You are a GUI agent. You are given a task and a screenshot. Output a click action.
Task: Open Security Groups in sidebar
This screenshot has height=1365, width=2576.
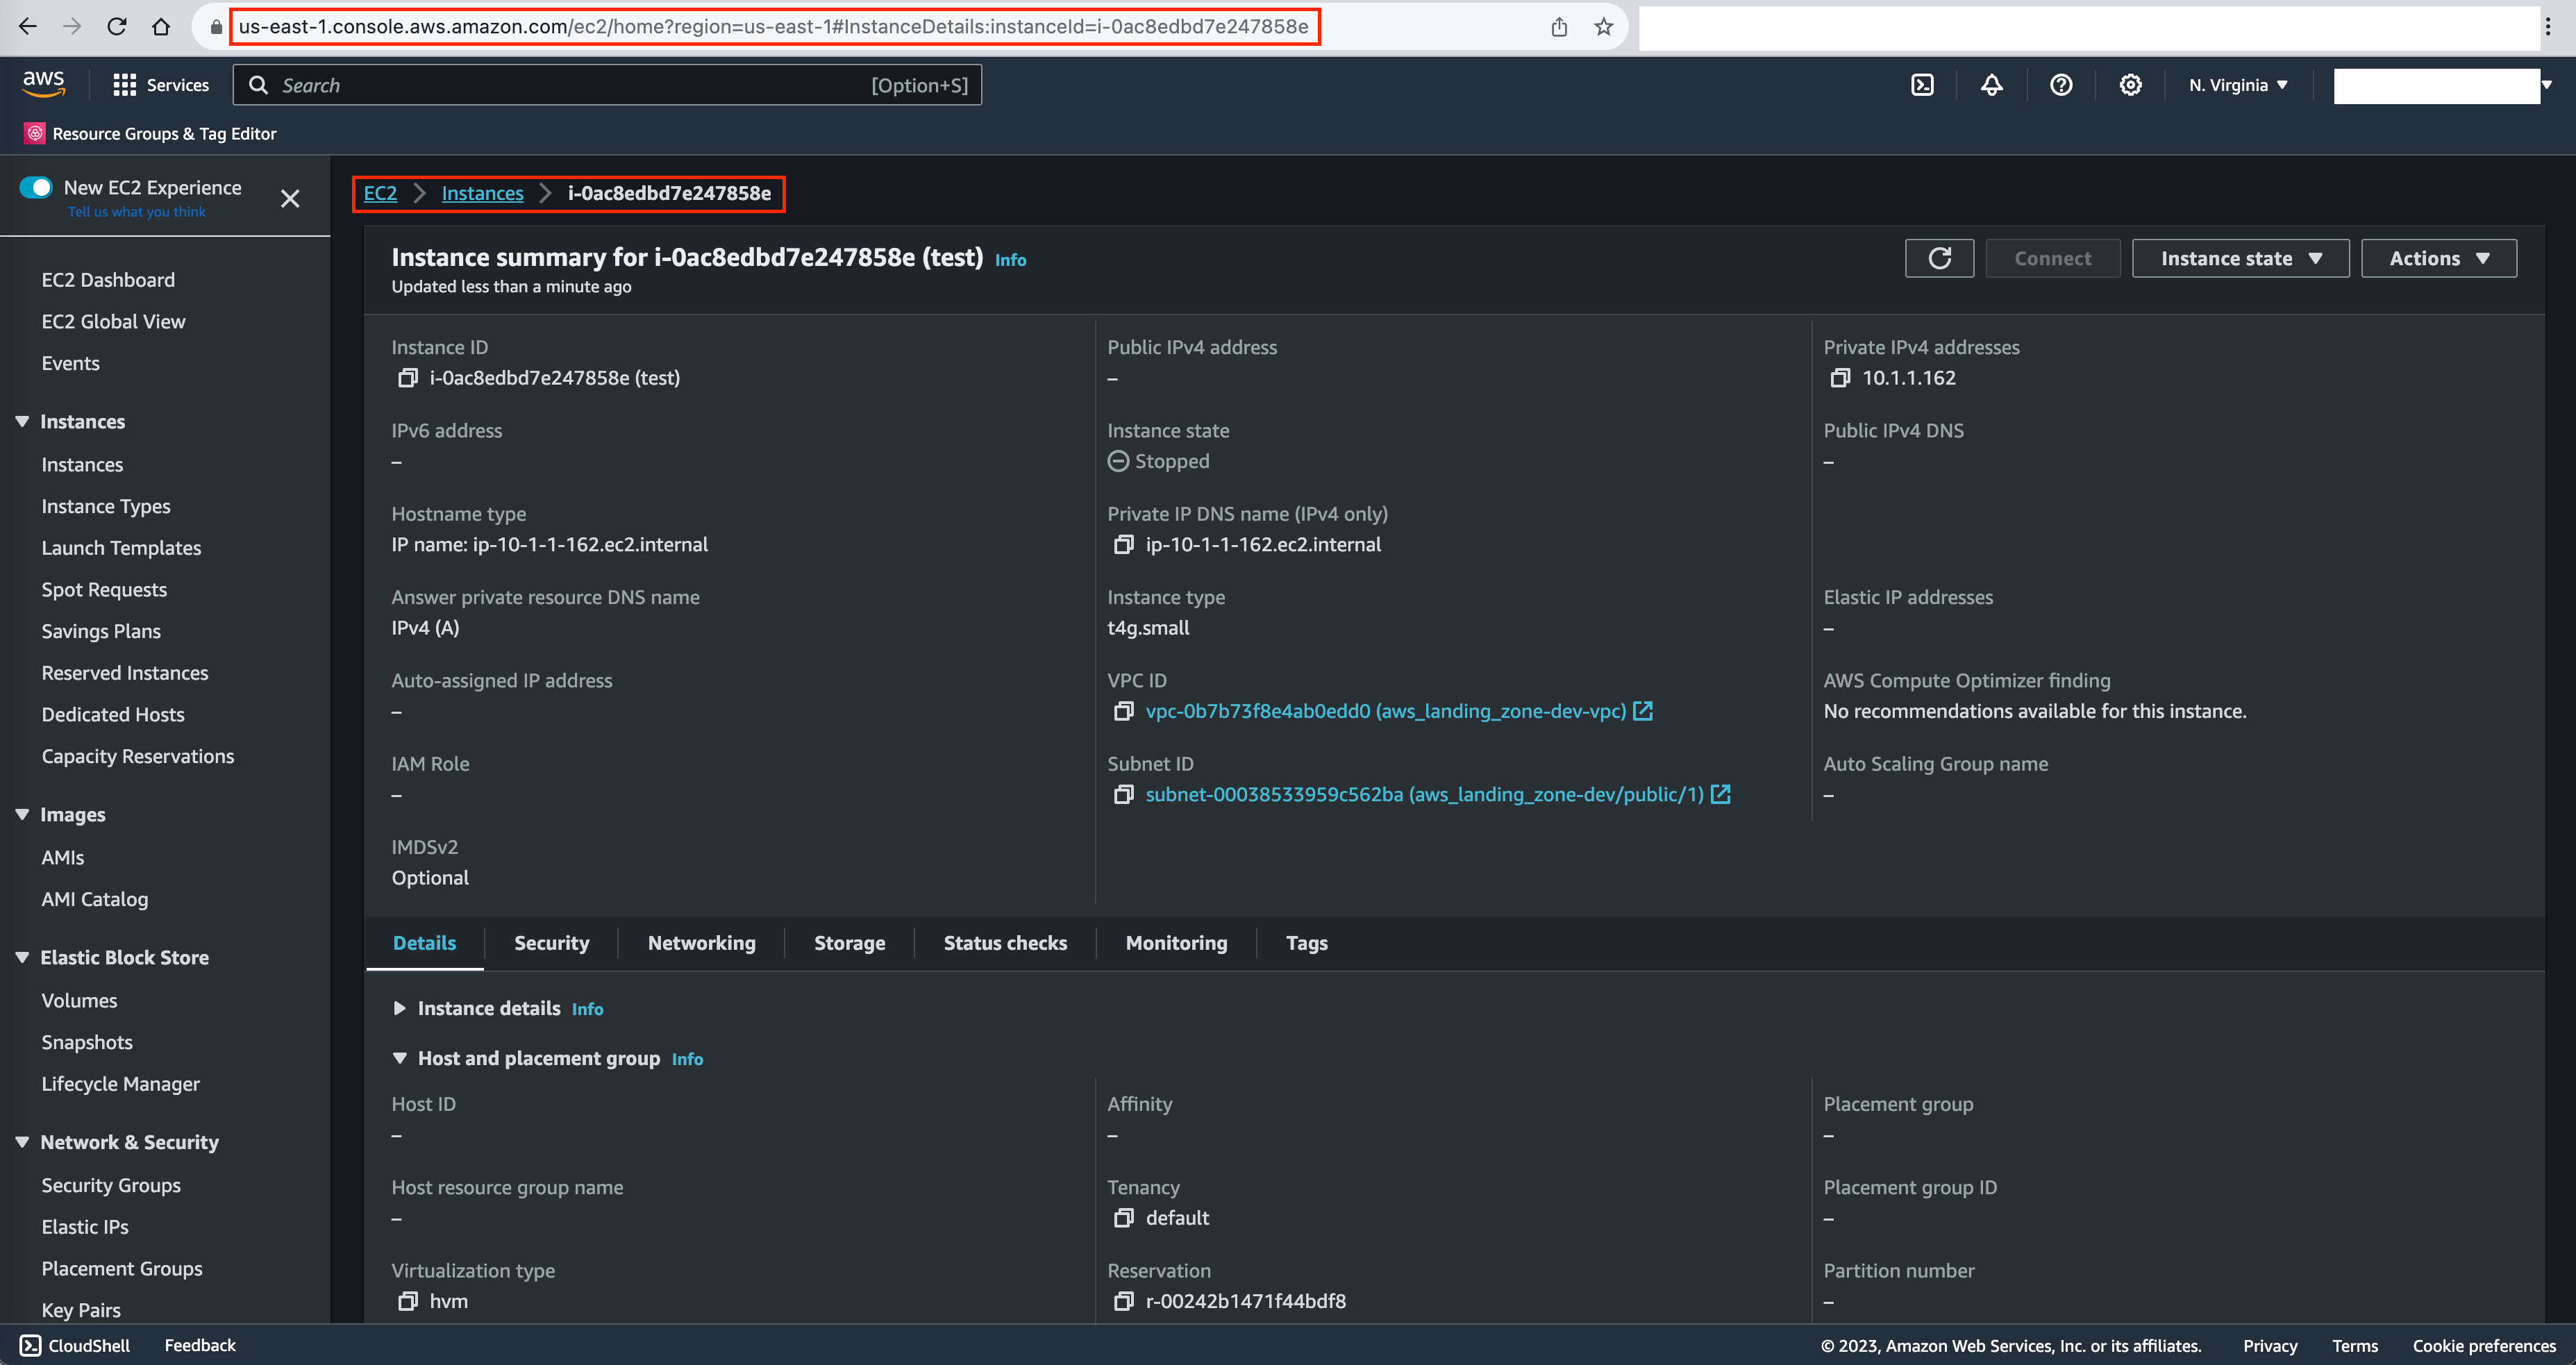coord(111,1185)
